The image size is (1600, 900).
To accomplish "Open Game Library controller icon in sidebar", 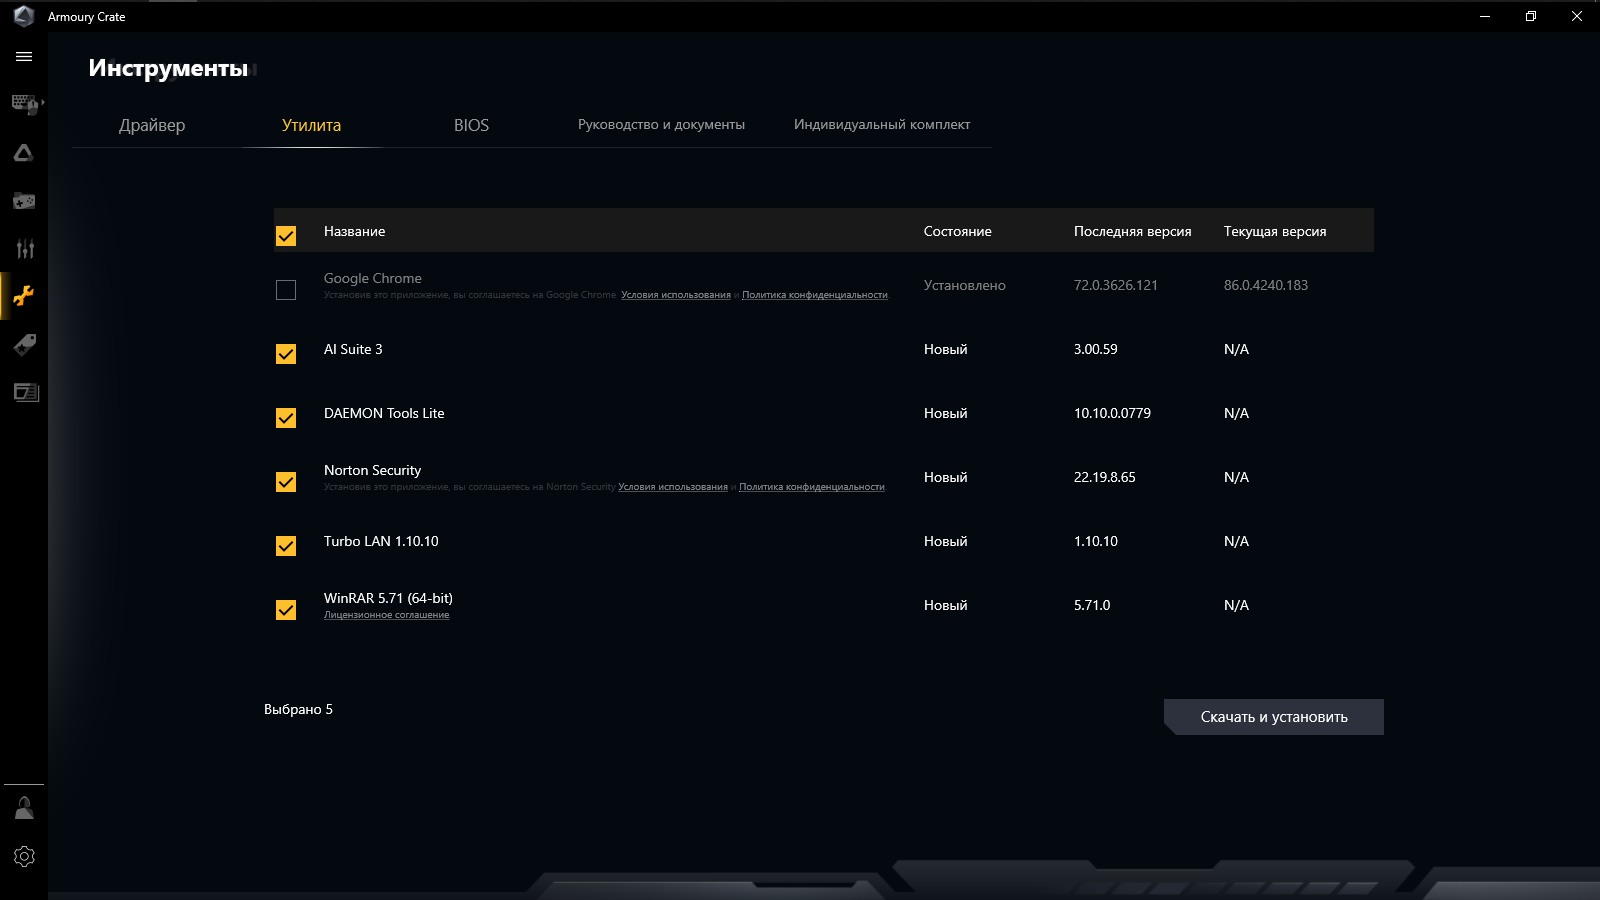I will [x=24, y=201].
